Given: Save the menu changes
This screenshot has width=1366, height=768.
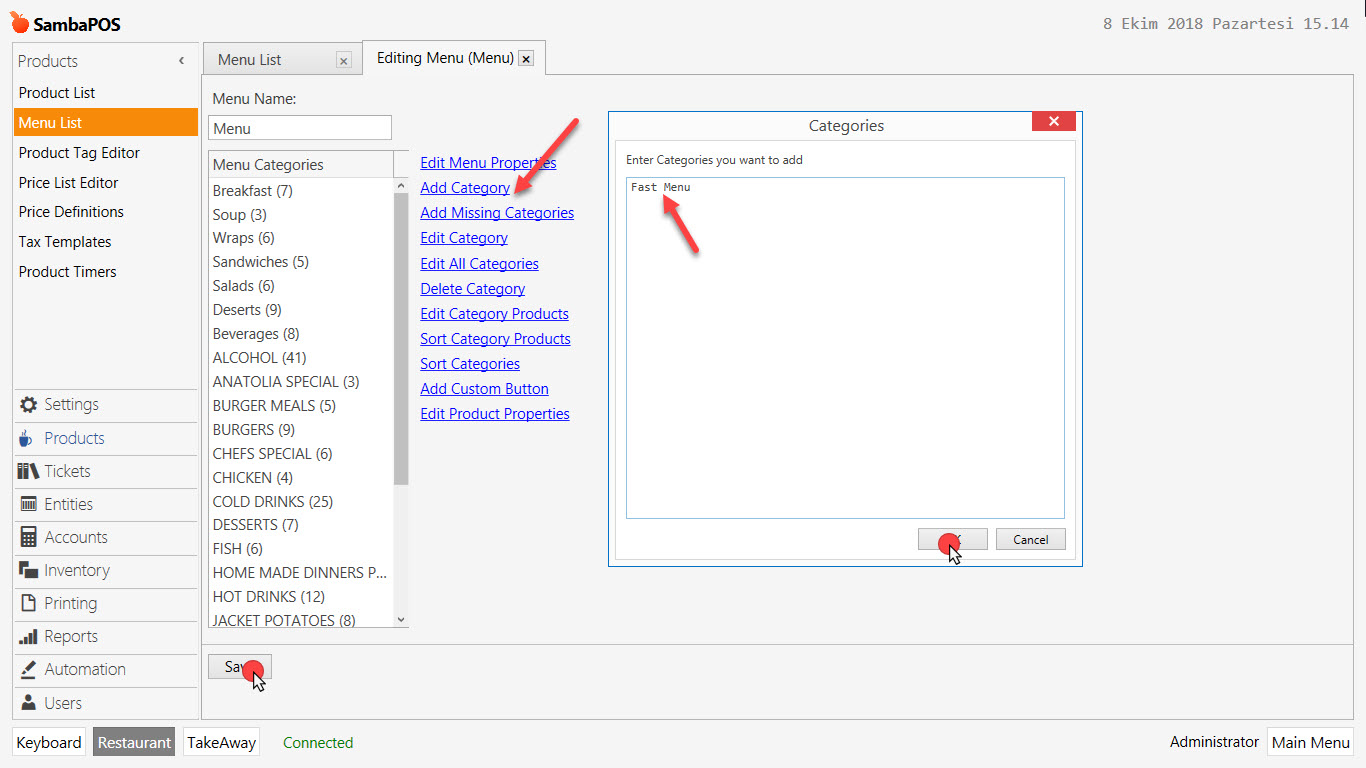Looking at the screenshot, I should 240,667.
